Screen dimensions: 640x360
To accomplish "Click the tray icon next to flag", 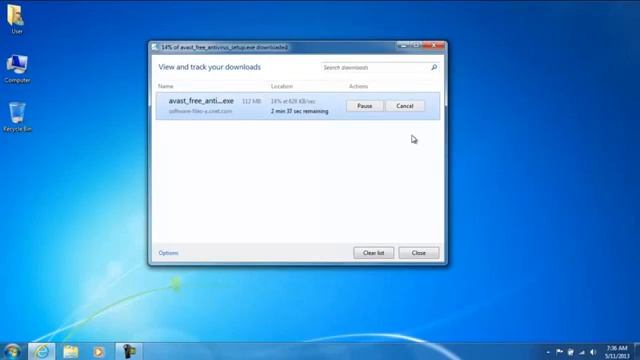I will (x=571, y=352).
